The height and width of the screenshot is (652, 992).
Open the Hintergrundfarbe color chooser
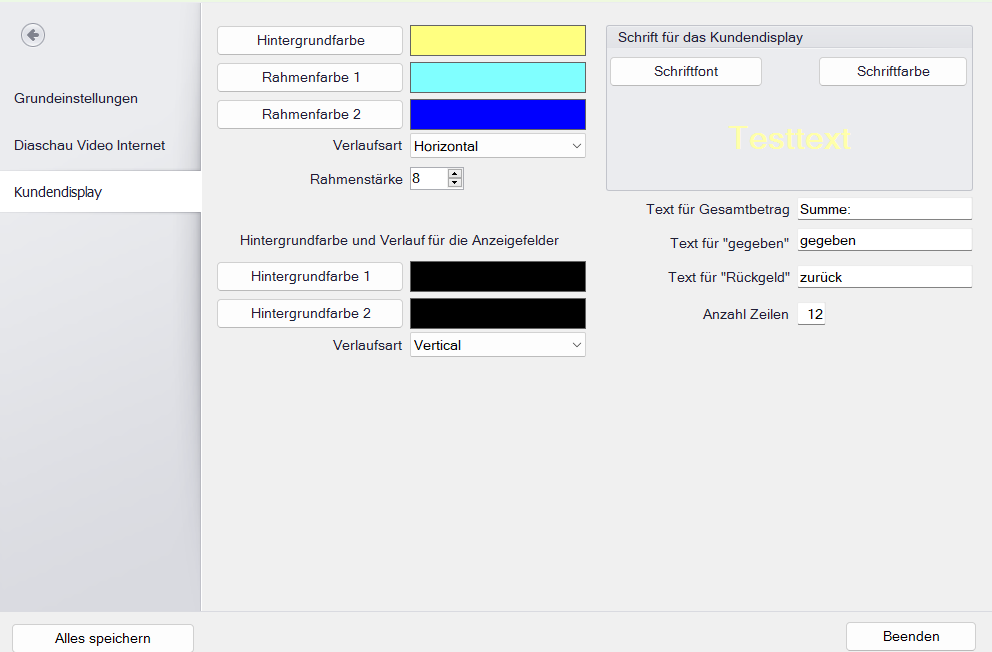309,40
